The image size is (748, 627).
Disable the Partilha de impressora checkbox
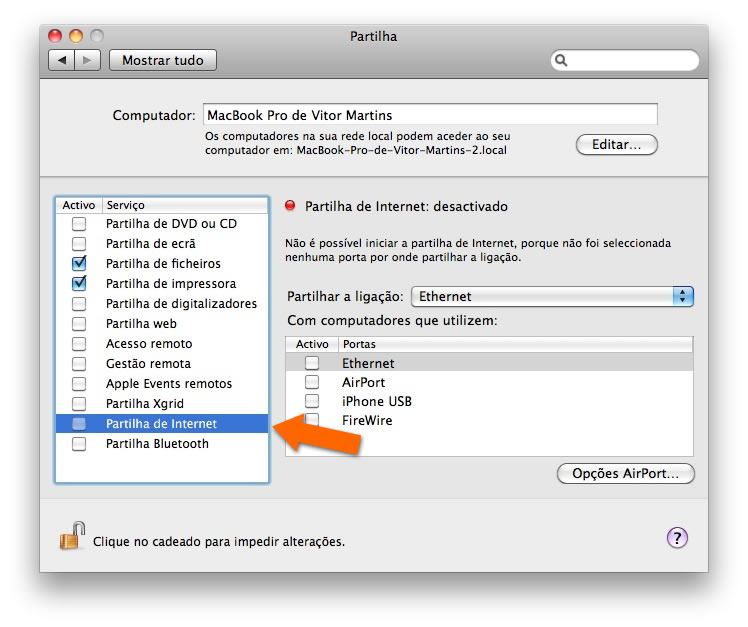point(79,284)
